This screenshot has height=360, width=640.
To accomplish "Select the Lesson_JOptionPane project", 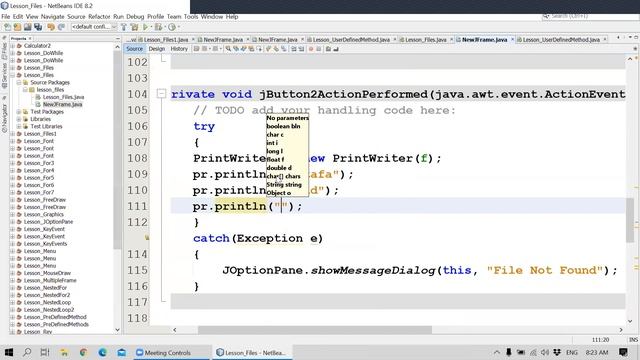I will [48, 222].
